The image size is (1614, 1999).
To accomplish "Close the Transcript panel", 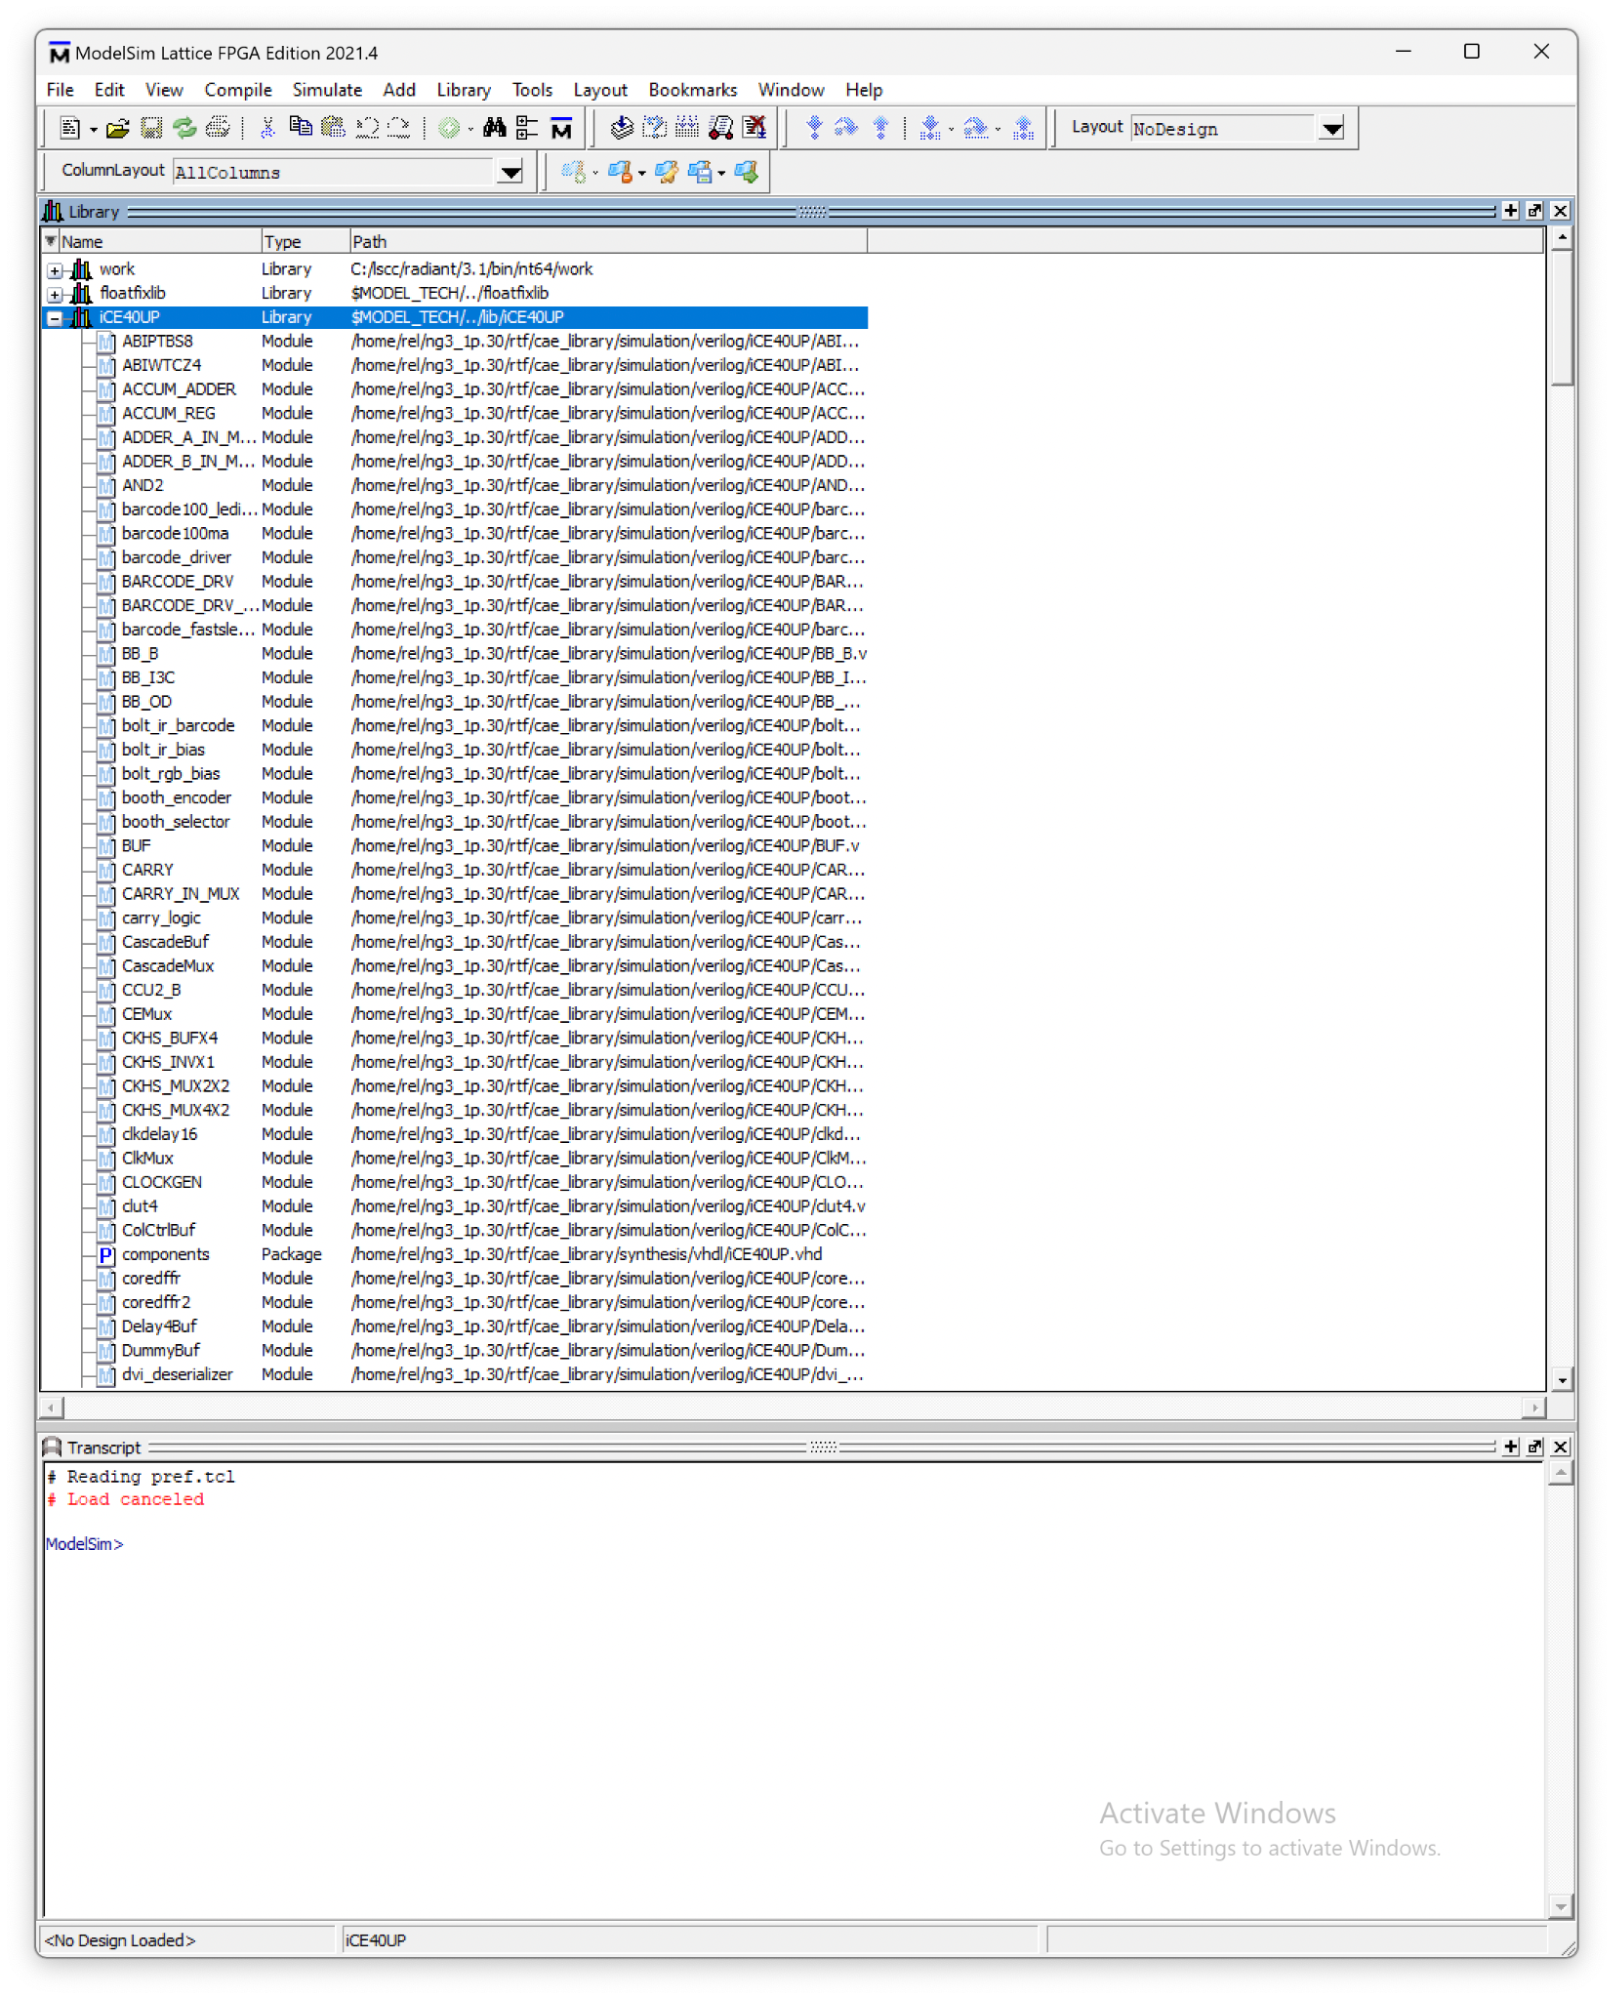I will (1560, 1447).
